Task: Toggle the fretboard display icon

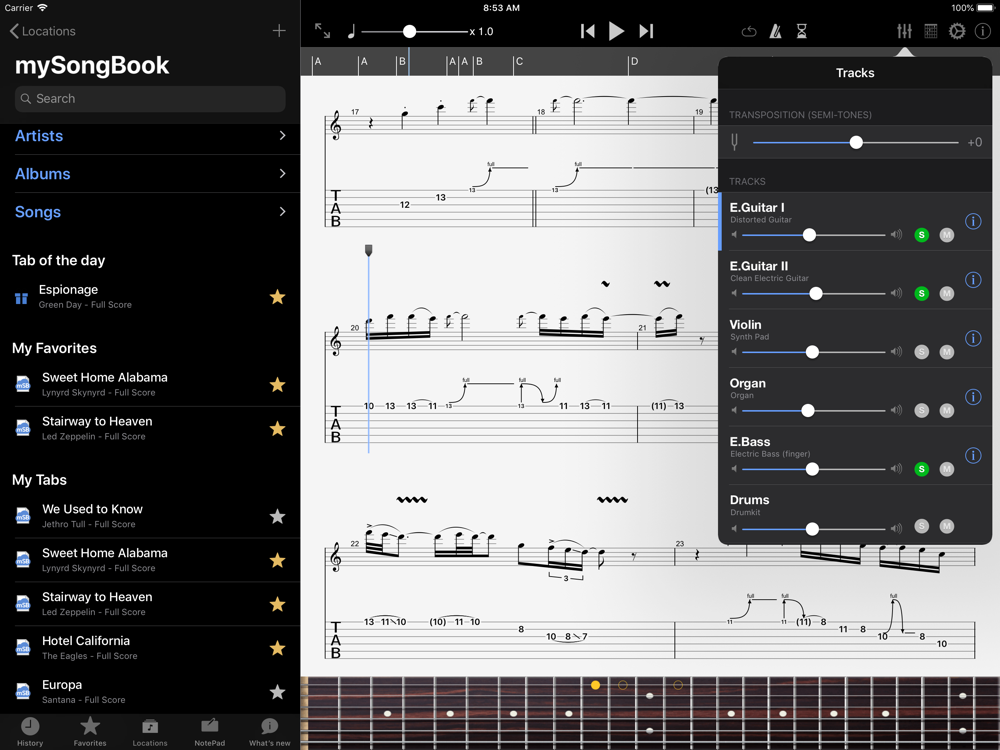Action: (x=931, y=31)
